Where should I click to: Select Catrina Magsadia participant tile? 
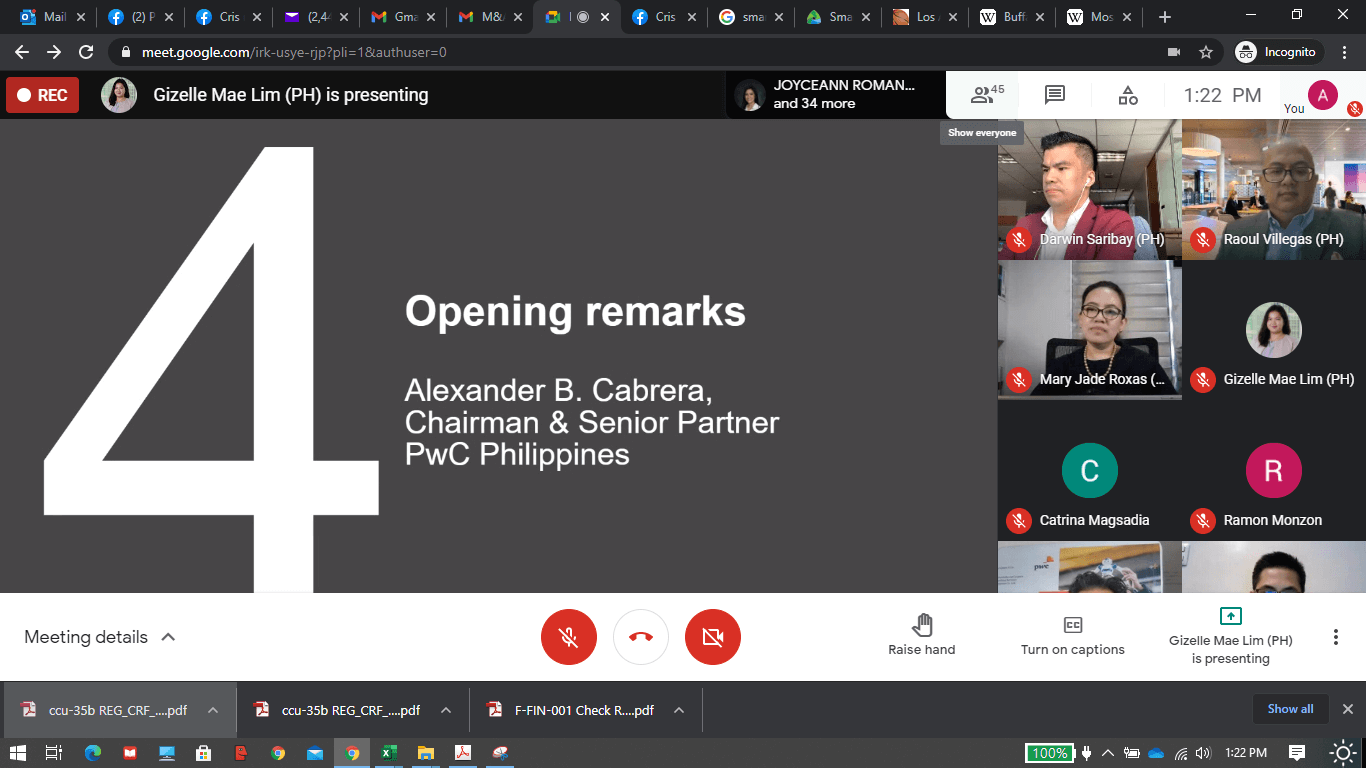(x=1089, y=470)
